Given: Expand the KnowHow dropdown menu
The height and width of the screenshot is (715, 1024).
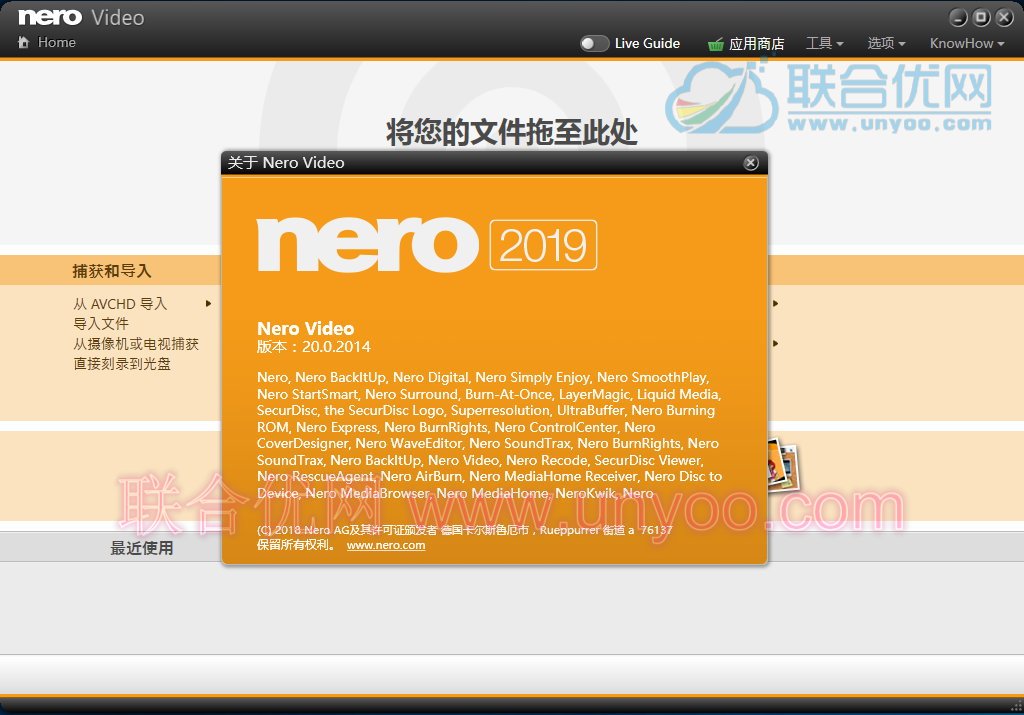Looking at the screenshot, I should [967, 43].
